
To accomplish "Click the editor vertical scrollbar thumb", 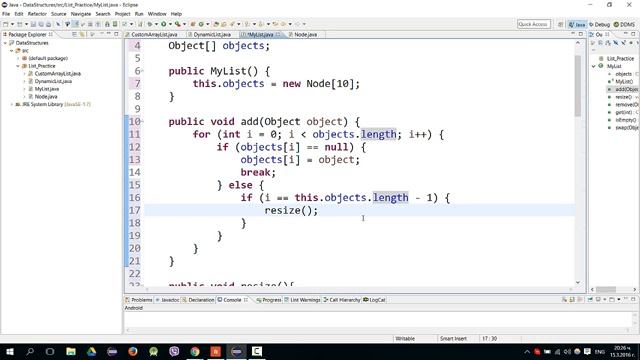I will point(578,86).
